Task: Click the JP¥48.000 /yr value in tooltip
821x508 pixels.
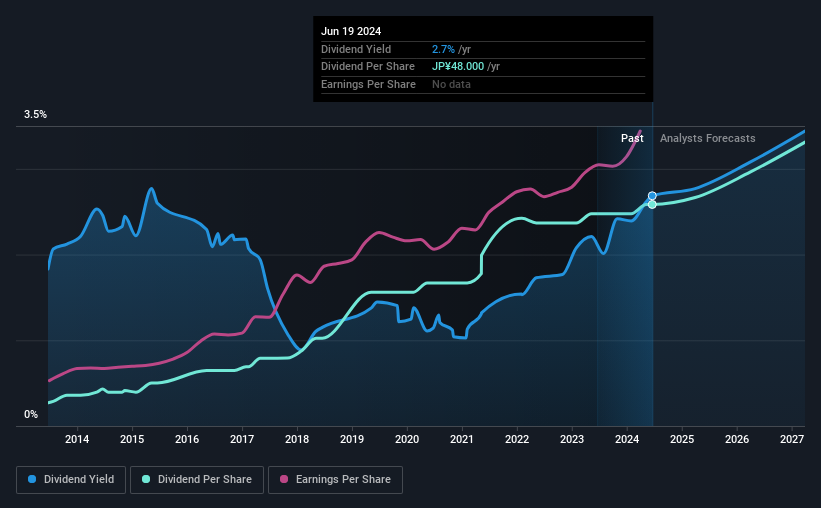Action: (466, 67)
